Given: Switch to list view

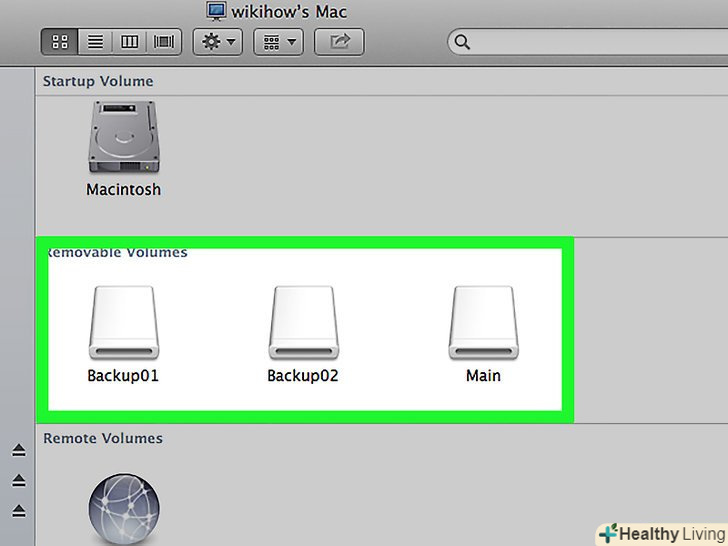Looking at the screenshot, I should pos(95,42).
